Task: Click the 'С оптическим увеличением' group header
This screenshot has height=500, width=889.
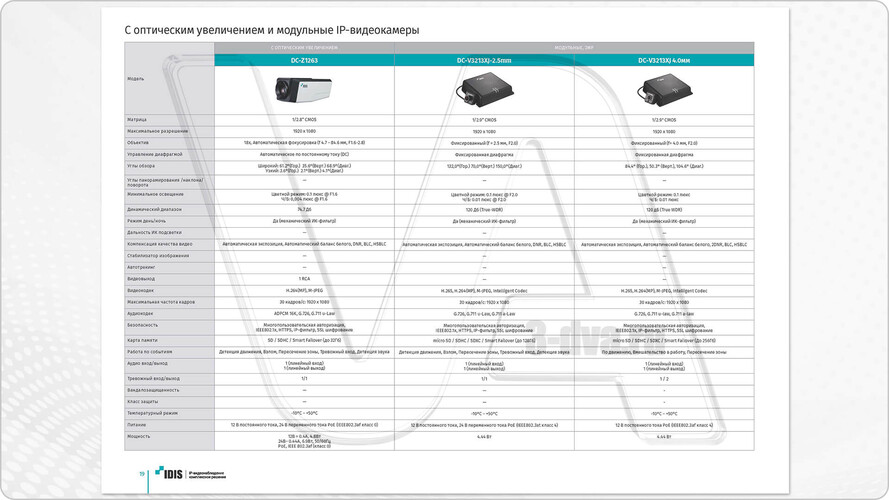Action: (x=304, y=48)
